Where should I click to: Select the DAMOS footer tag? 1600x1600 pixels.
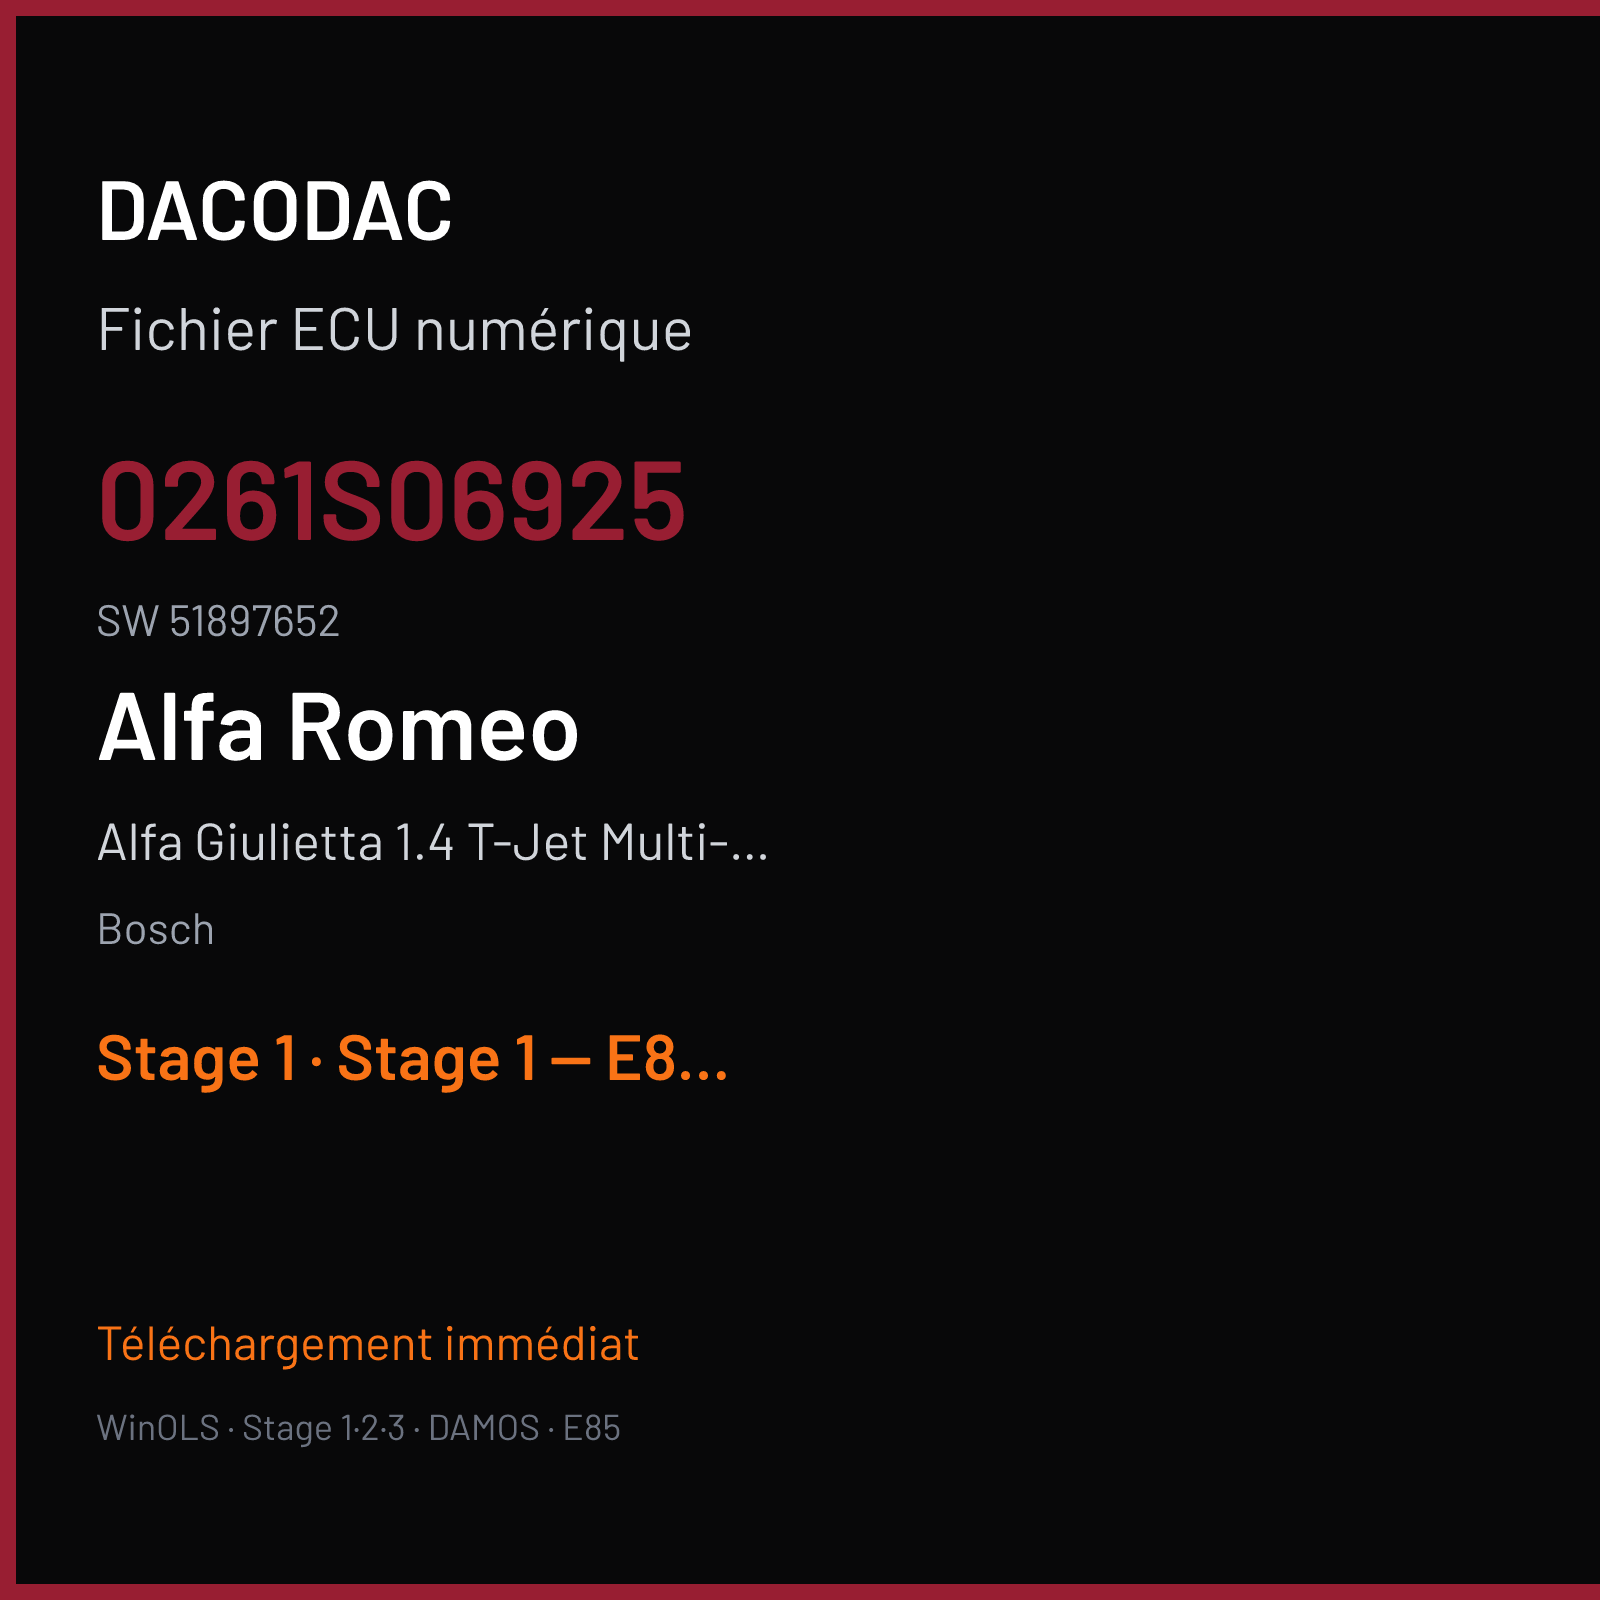click(484, 1428)
